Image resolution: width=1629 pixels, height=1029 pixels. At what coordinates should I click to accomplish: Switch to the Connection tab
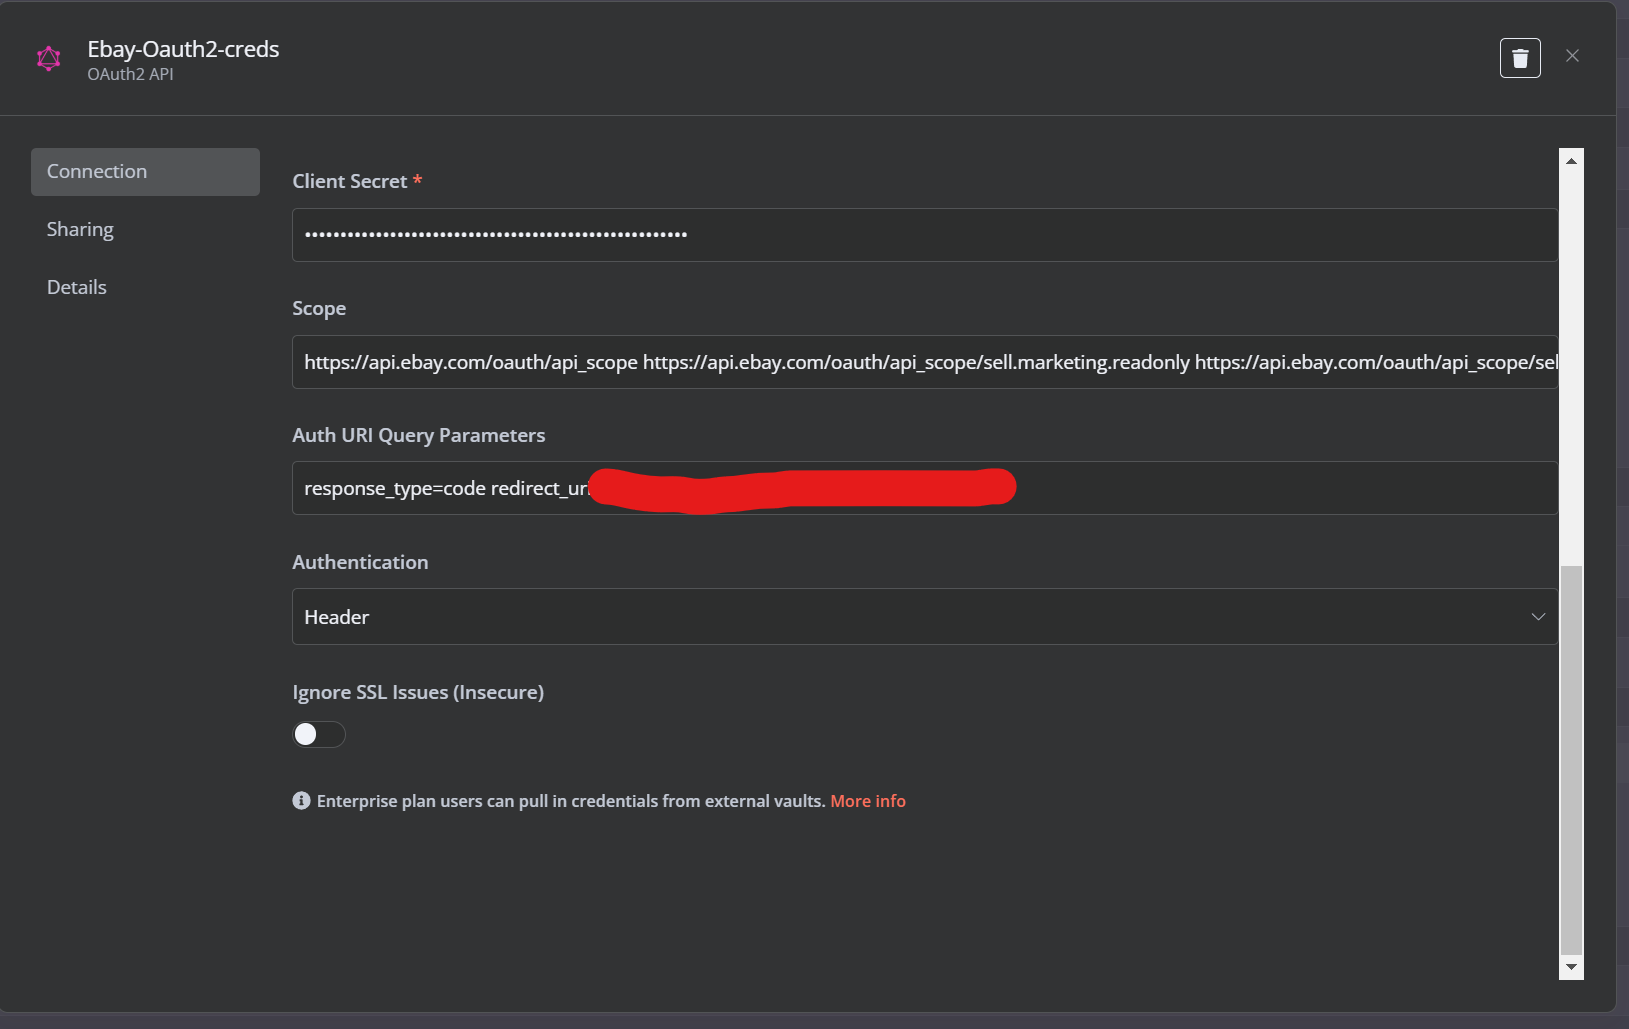(x=145, y=172)
